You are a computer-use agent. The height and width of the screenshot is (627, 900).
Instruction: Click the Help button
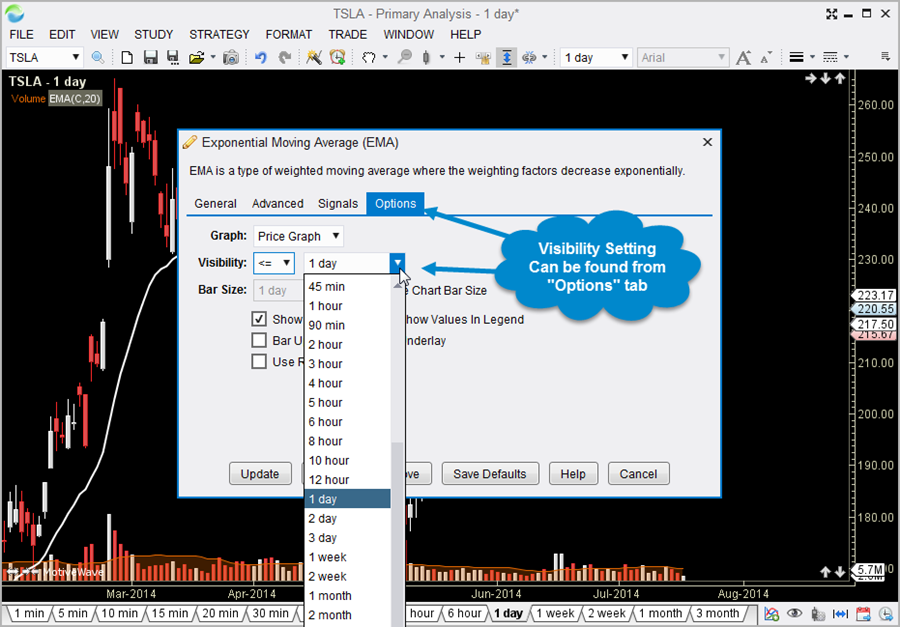coord(573,474)
